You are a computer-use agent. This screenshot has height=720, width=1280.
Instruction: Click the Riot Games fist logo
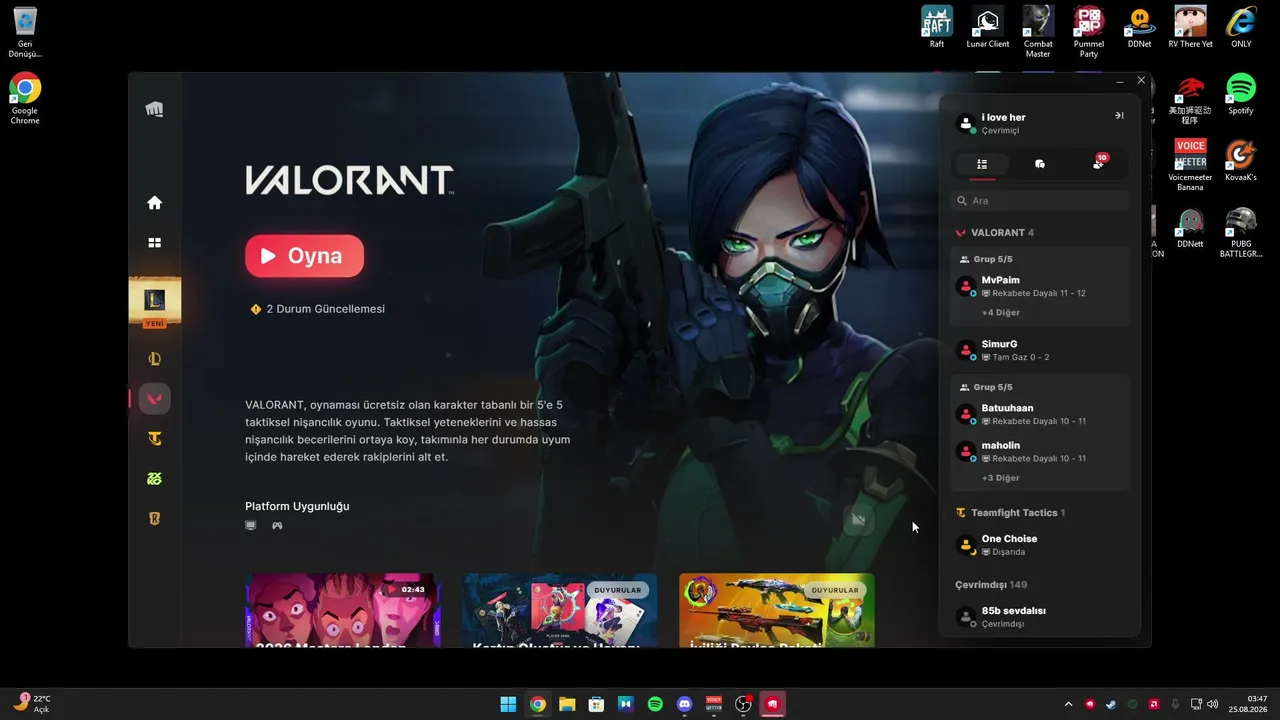[154, 109]
